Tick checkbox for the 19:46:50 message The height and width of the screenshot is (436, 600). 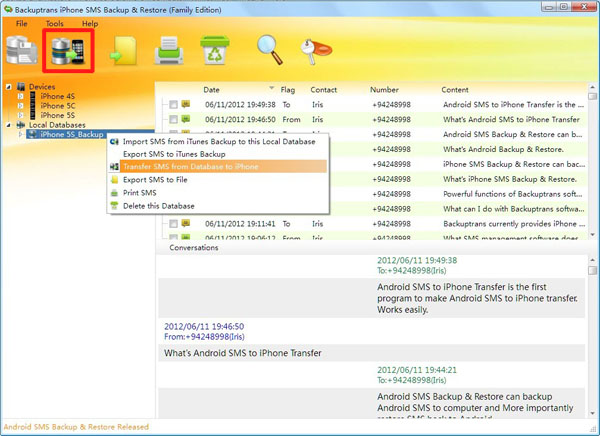[173, 119]
